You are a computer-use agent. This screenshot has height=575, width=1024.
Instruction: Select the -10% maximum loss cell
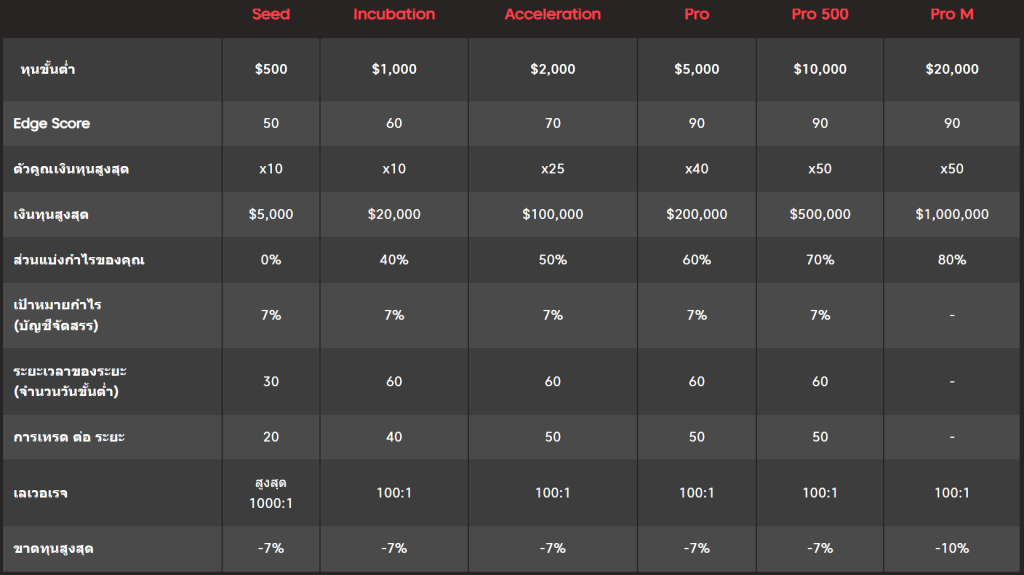click(951, 548)
